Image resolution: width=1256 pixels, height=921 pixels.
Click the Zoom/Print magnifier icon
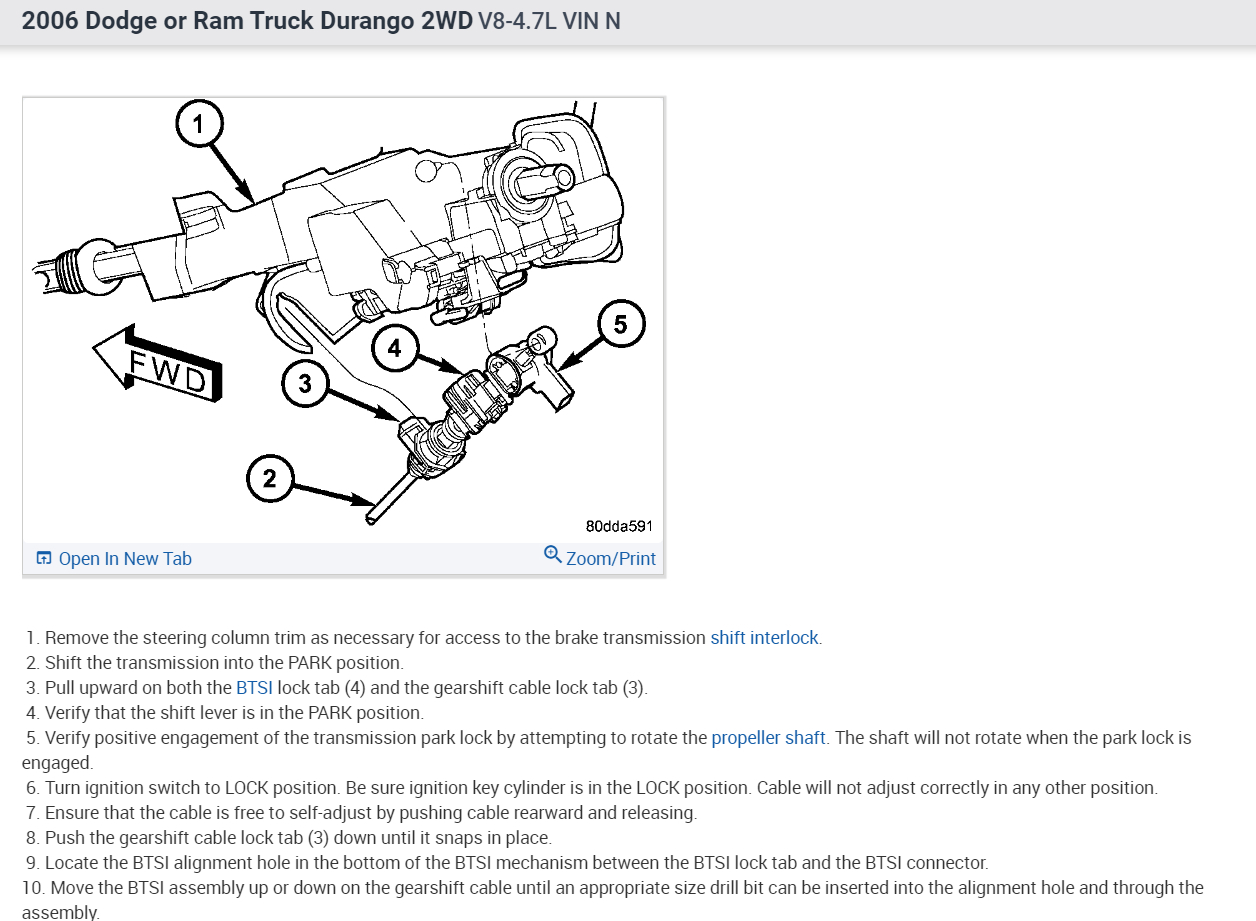point(553,554)
